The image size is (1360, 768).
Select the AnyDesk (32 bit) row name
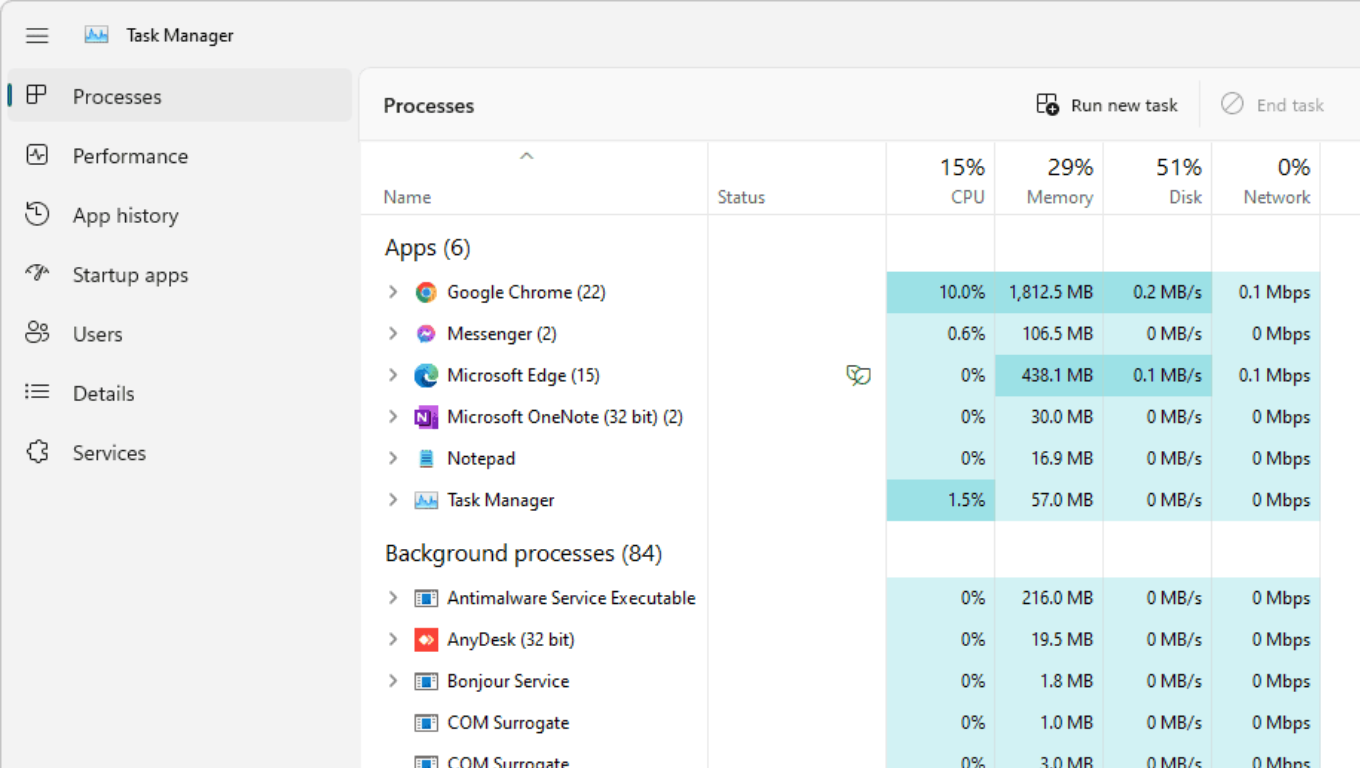click(x=511, y=639)
